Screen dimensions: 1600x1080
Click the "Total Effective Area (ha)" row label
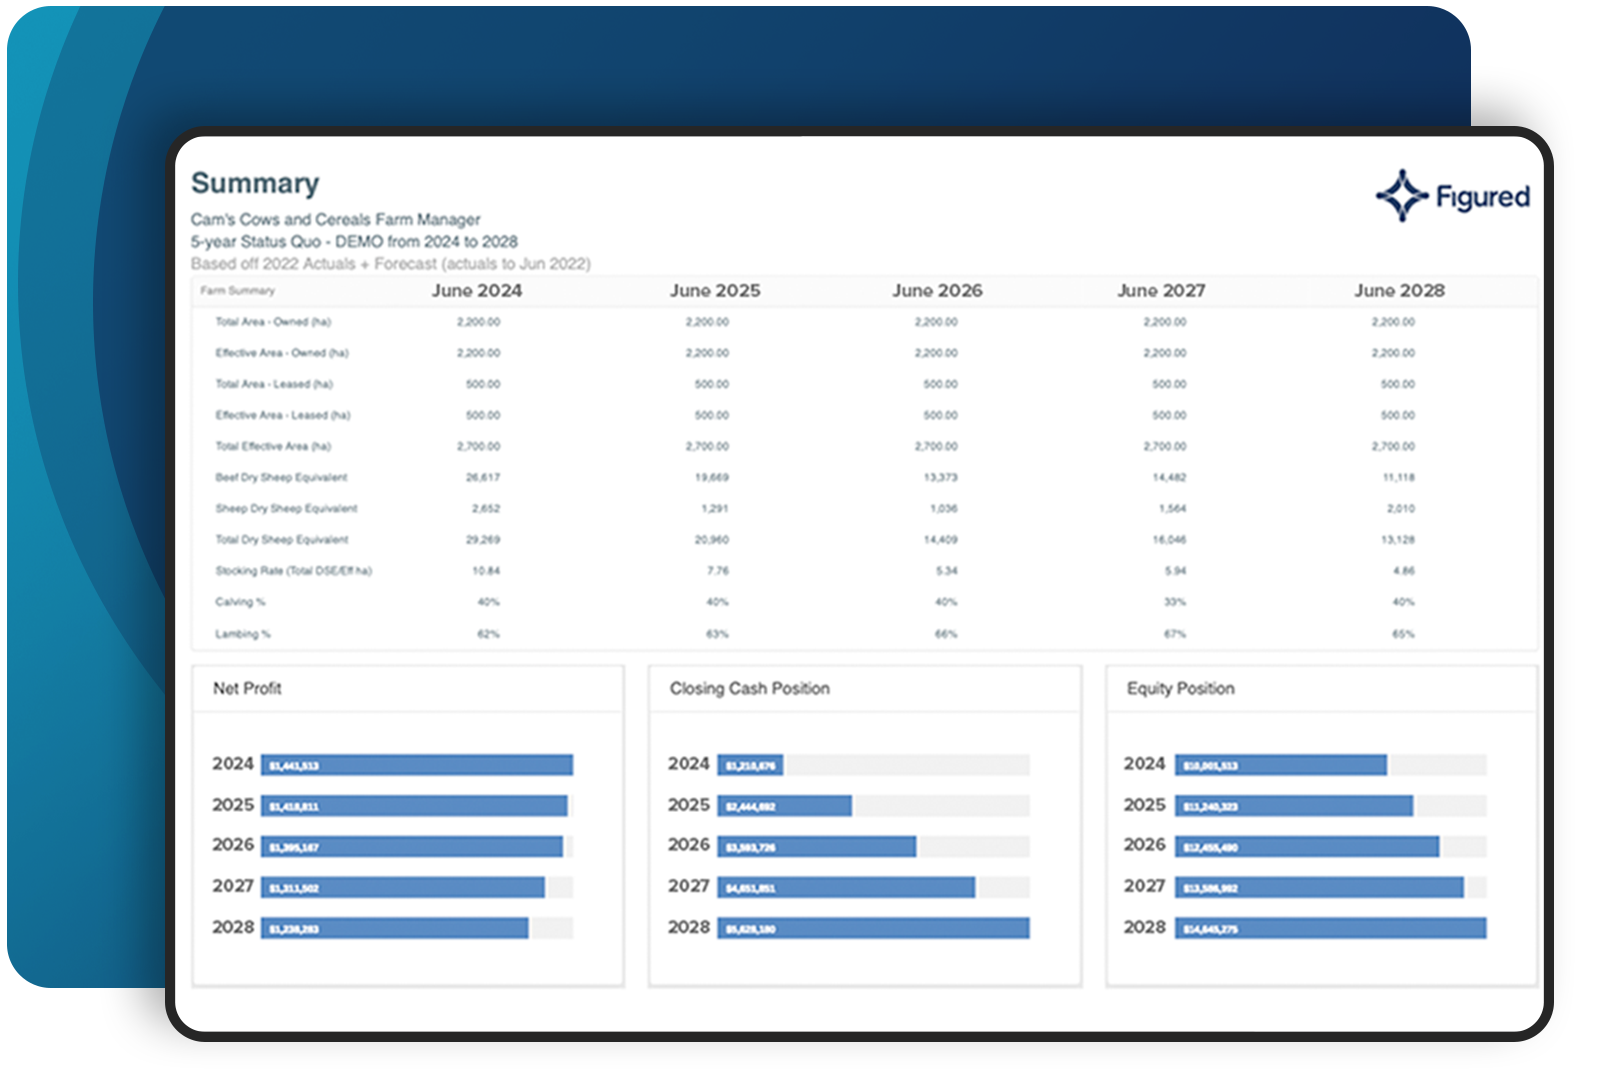point(273,446)
